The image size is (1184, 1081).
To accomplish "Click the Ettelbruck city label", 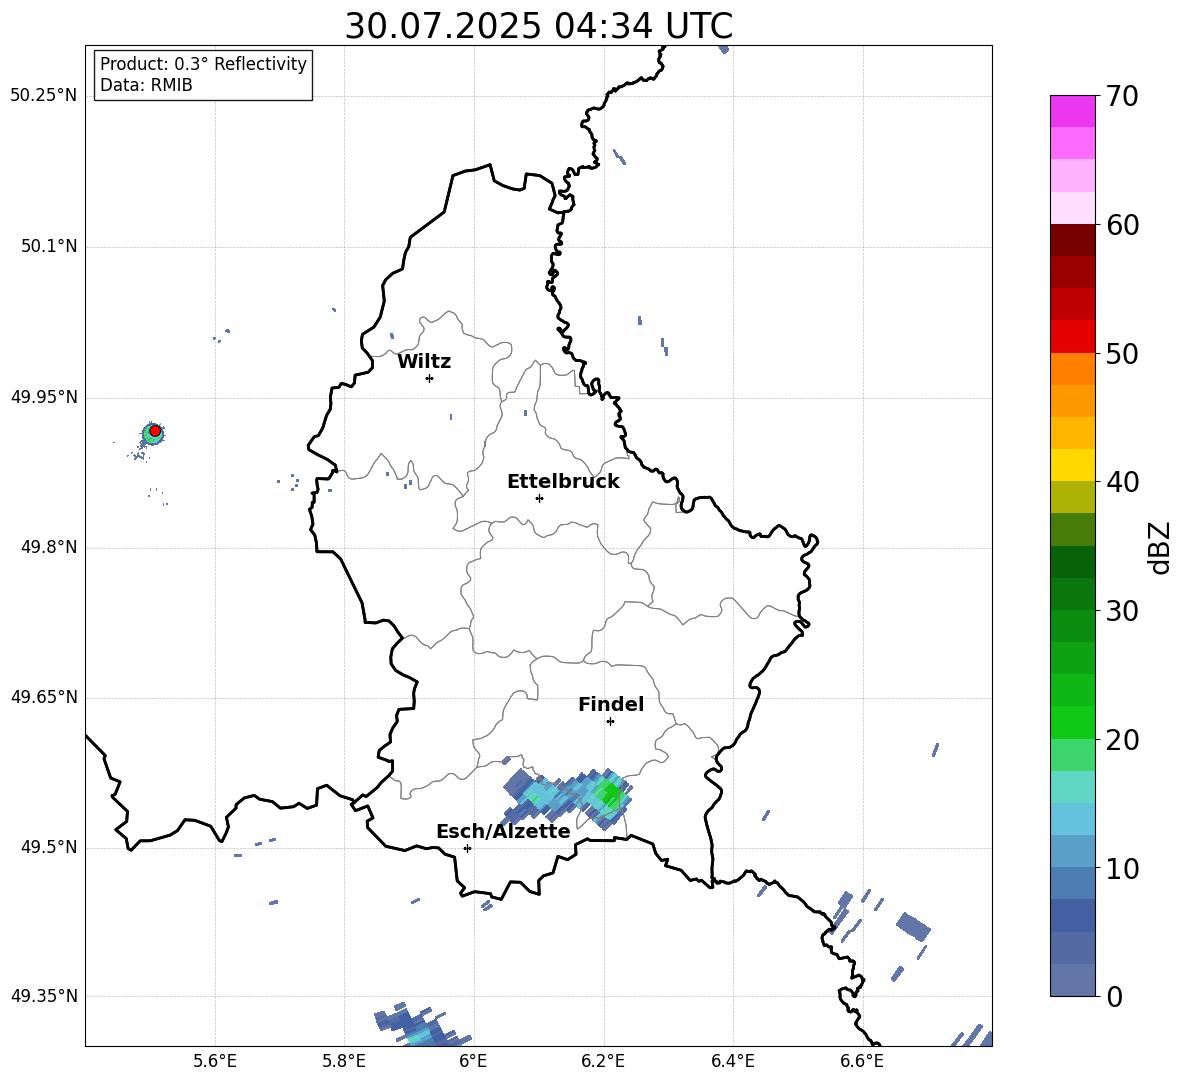I will [x=563, y=482].
